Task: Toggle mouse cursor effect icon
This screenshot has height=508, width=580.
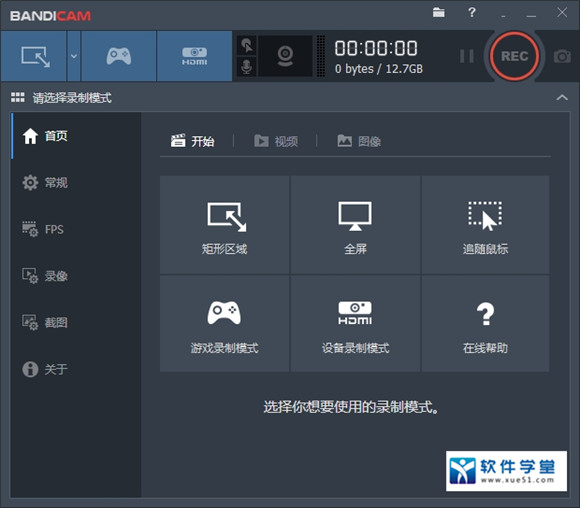Action: 247,46
